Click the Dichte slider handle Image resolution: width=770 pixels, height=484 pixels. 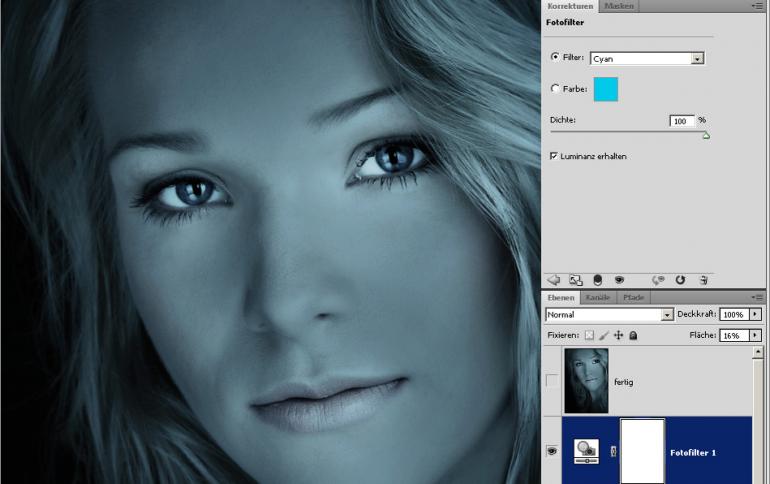pos(706,135)
